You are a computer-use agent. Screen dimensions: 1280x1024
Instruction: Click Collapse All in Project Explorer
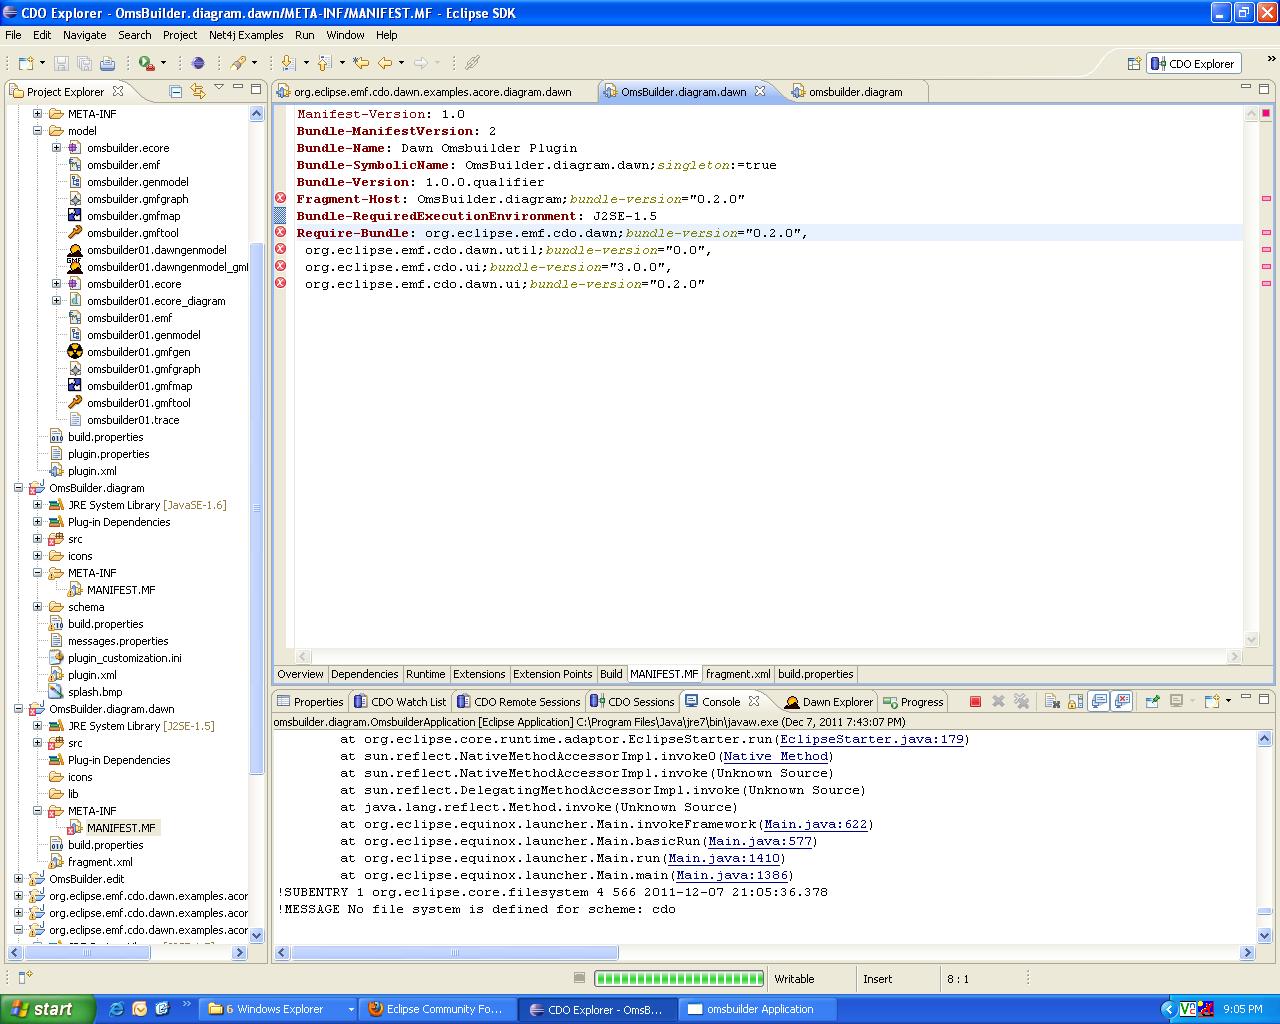(176, 91)
